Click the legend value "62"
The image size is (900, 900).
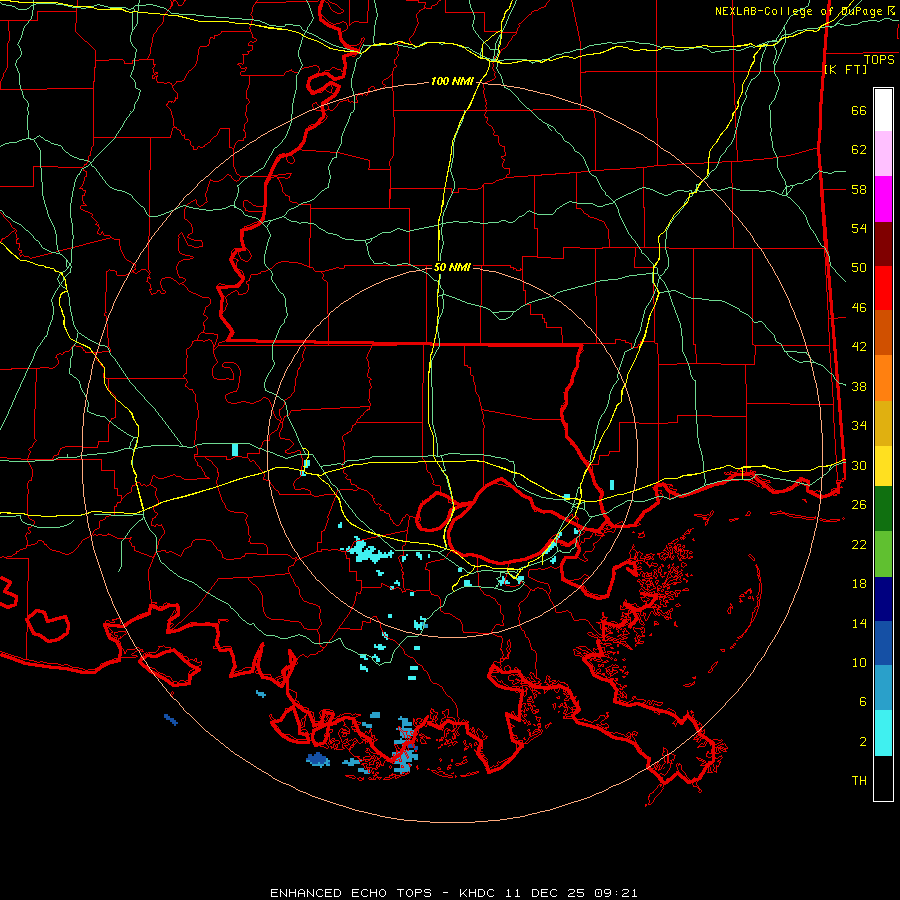pyautogui.click(x=859, y=150)
